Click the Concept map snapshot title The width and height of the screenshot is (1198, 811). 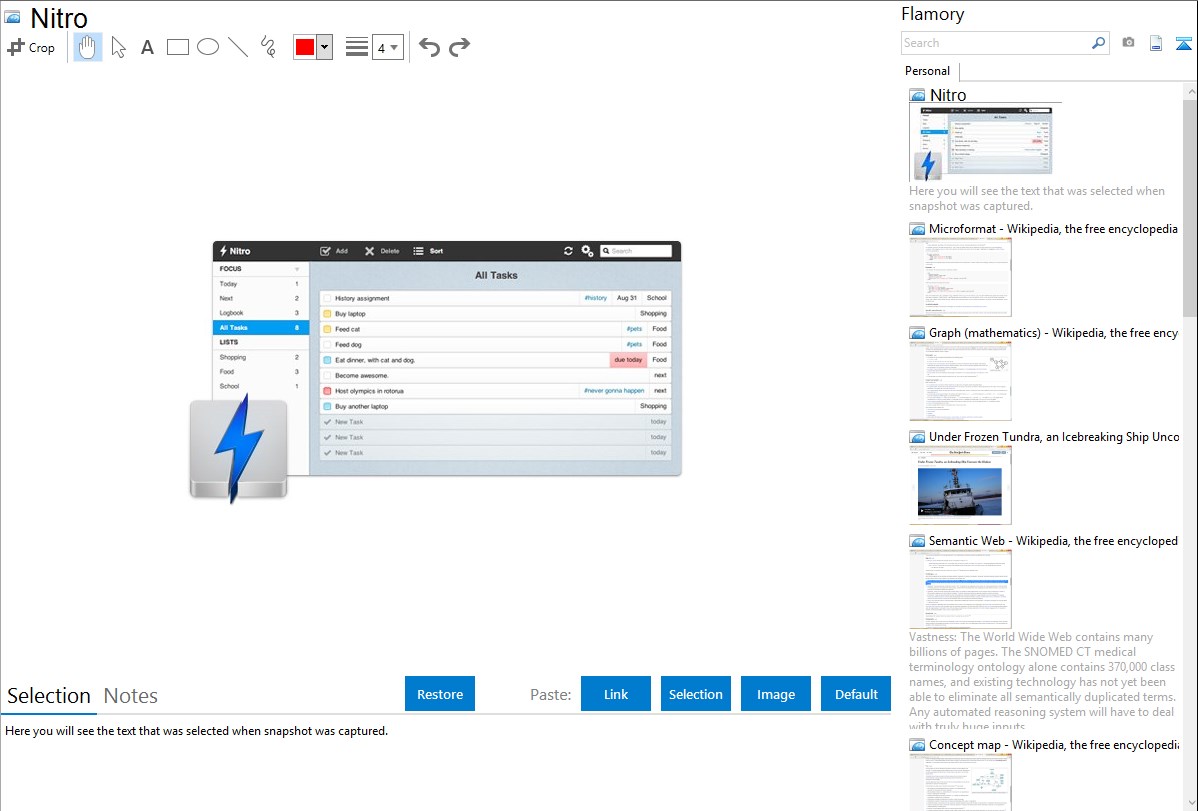(x=1053, y=744)
